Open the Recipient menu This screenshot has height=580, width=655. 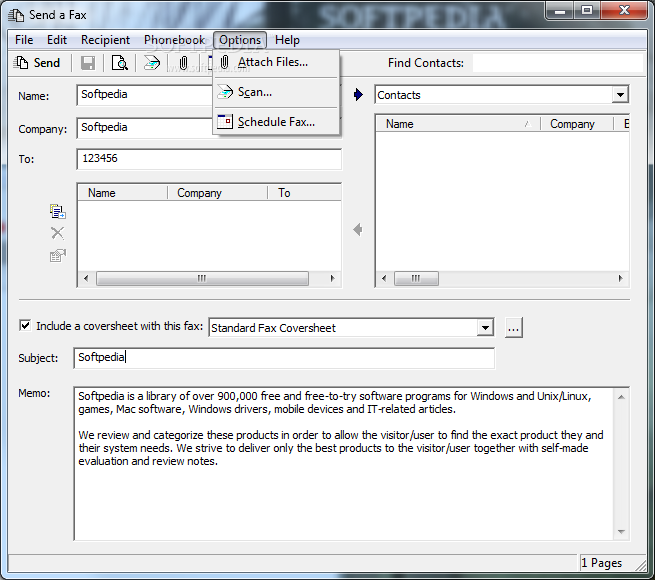pos(105,40)
